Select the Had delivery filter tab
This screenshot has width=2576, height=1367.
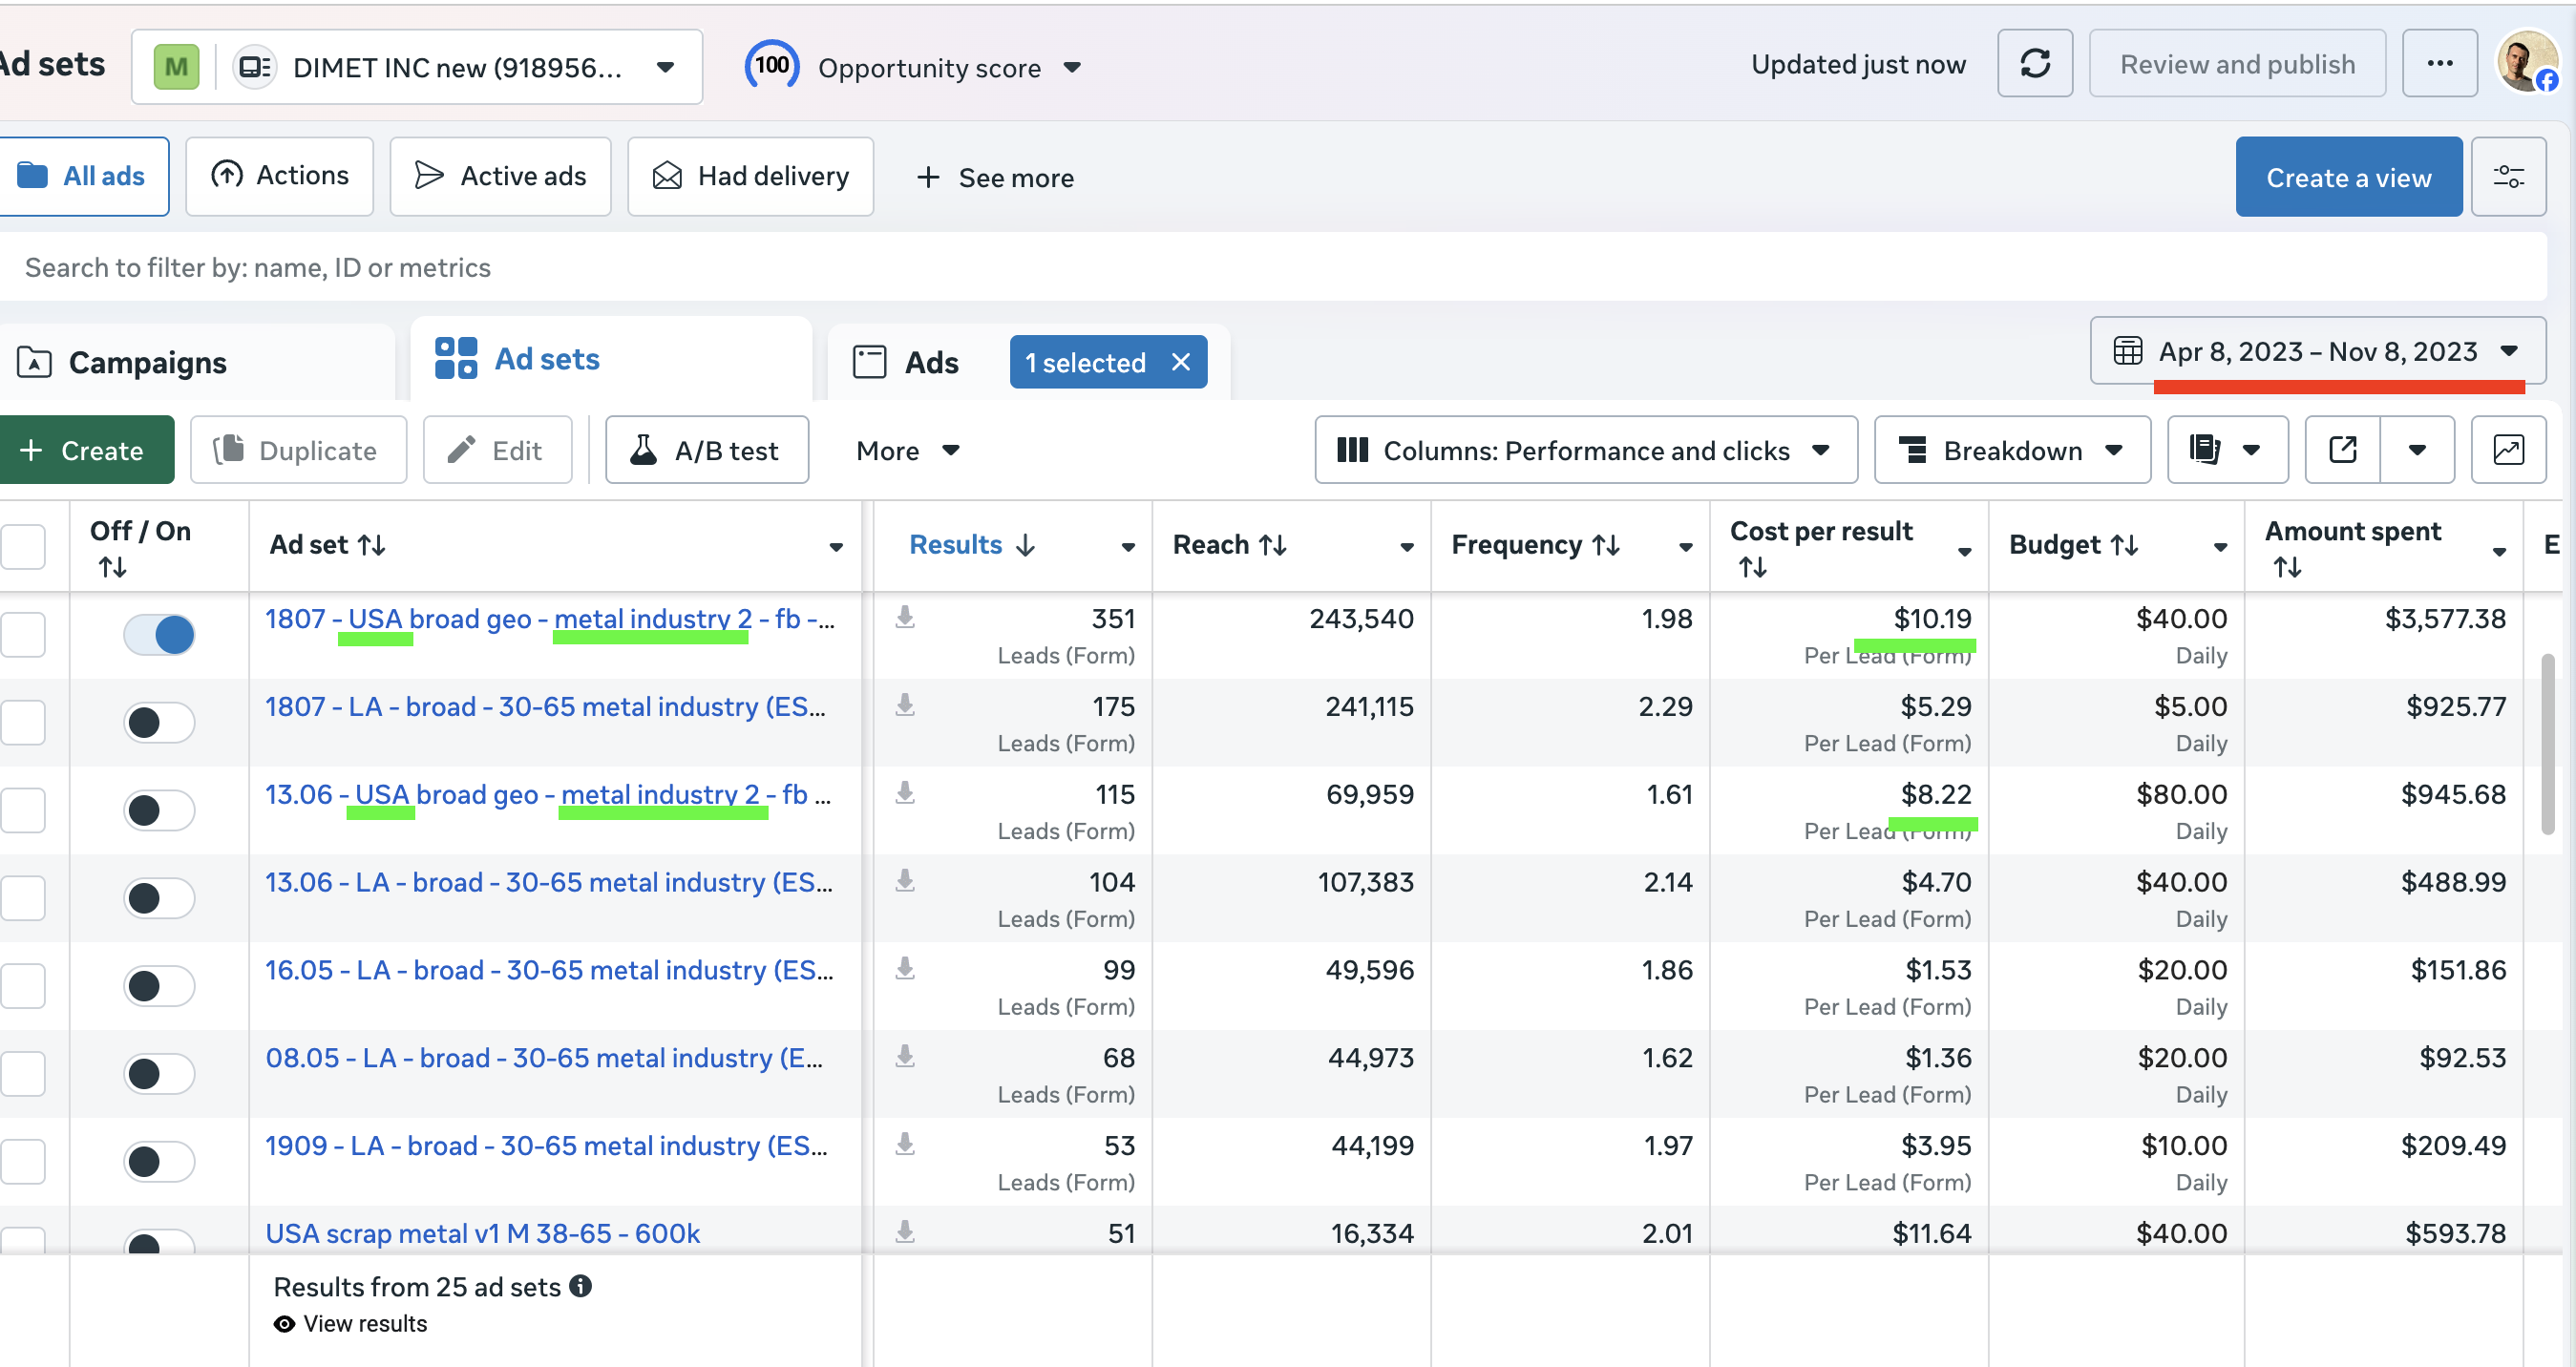pyautogui.click(x=750, y=177)
